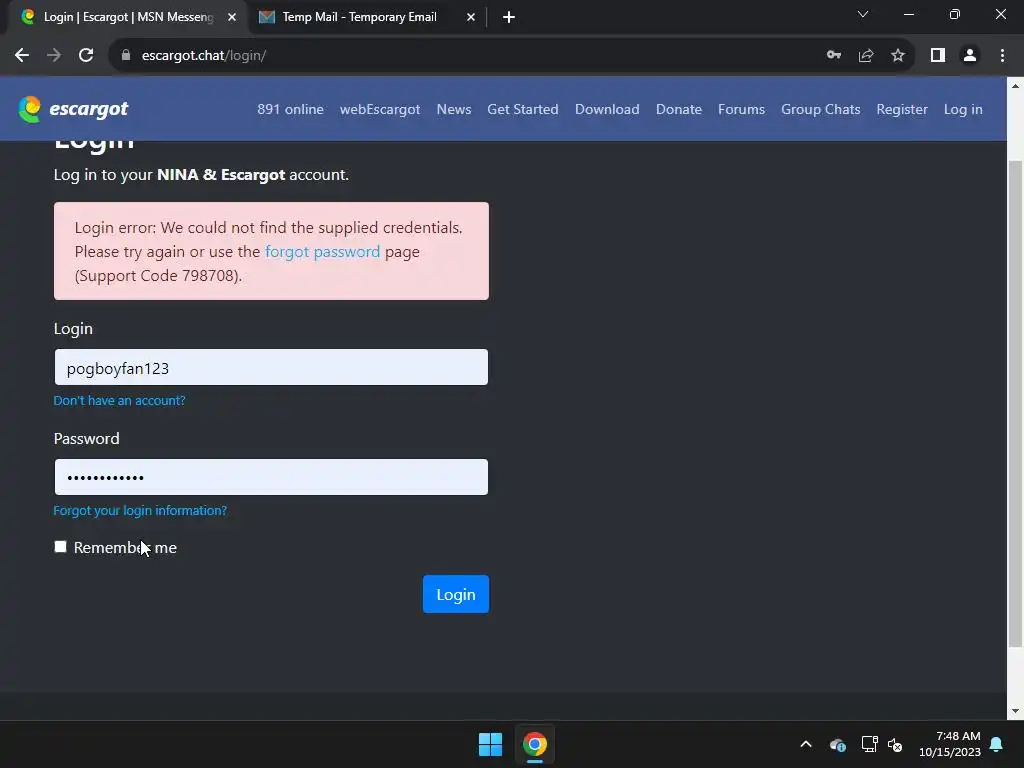Go back with the browser back arrow
This screenshot has width=1024, height=768.
22,56
